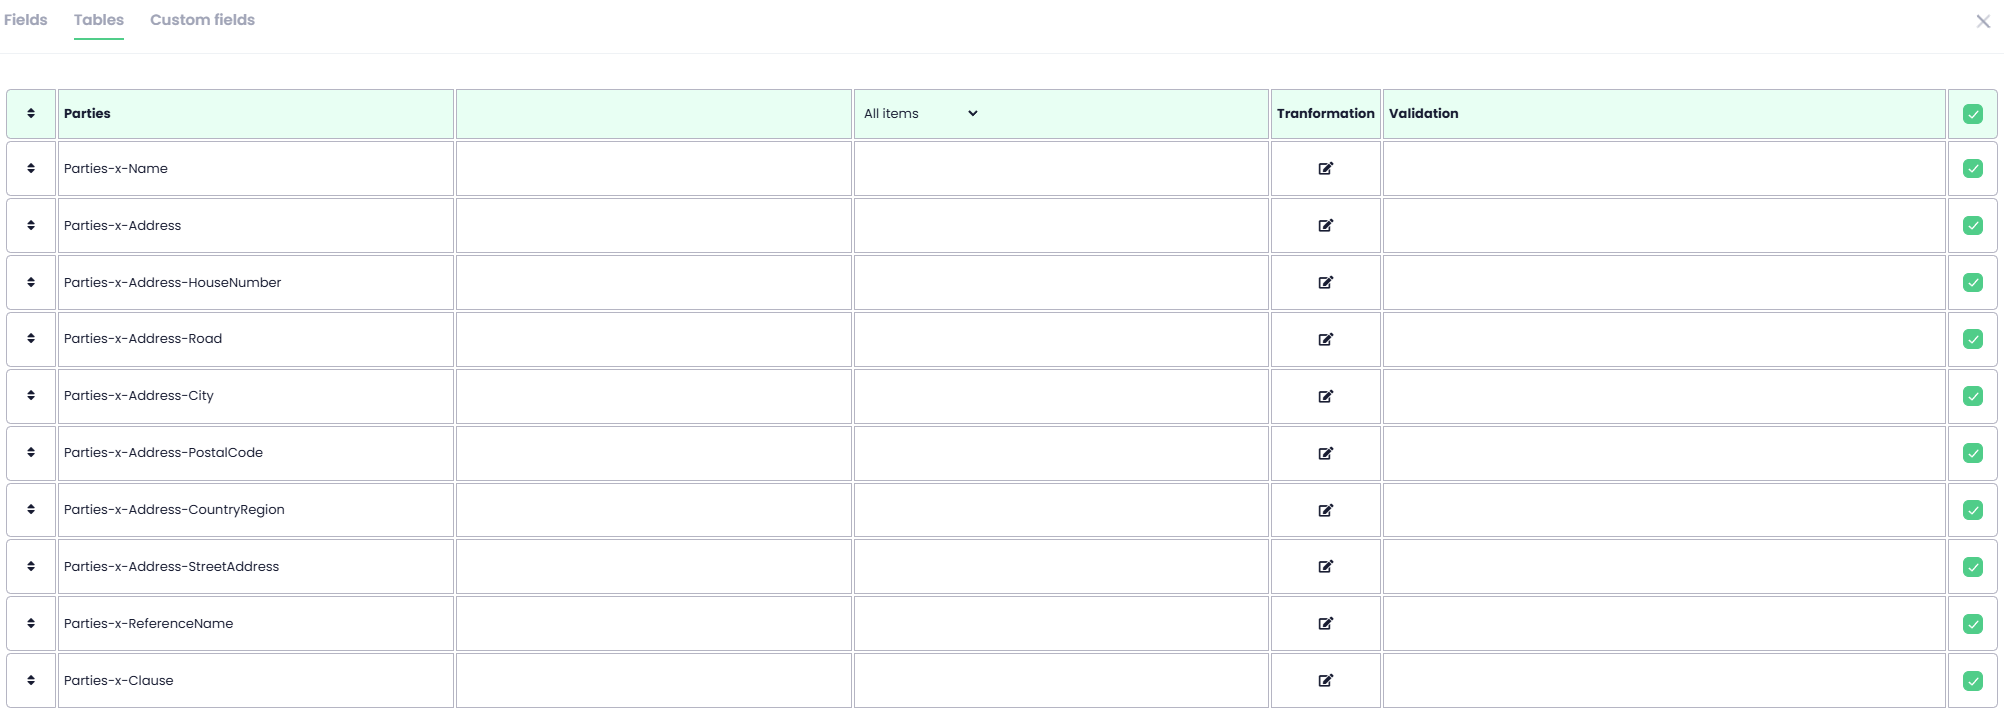The image size is (2004, 714).
Task: Edit transformation for Parties-x-Name row
Action: click(x=1325, y=169)
